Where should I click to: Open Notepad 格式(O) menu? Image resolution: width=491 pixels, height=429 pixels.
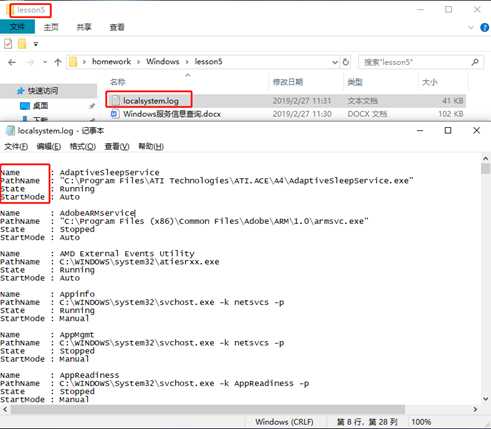click(82, 146)
